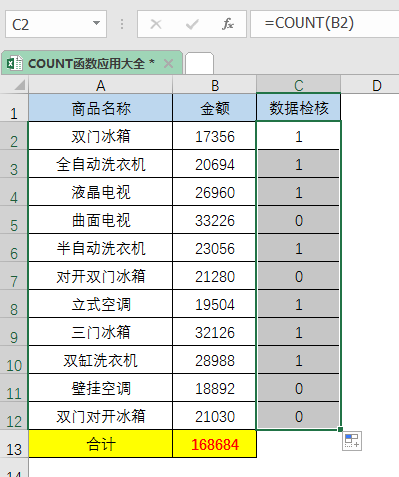The image size is (399, 477).
Task: Select row 13 header
Action: tap(14, 444)
